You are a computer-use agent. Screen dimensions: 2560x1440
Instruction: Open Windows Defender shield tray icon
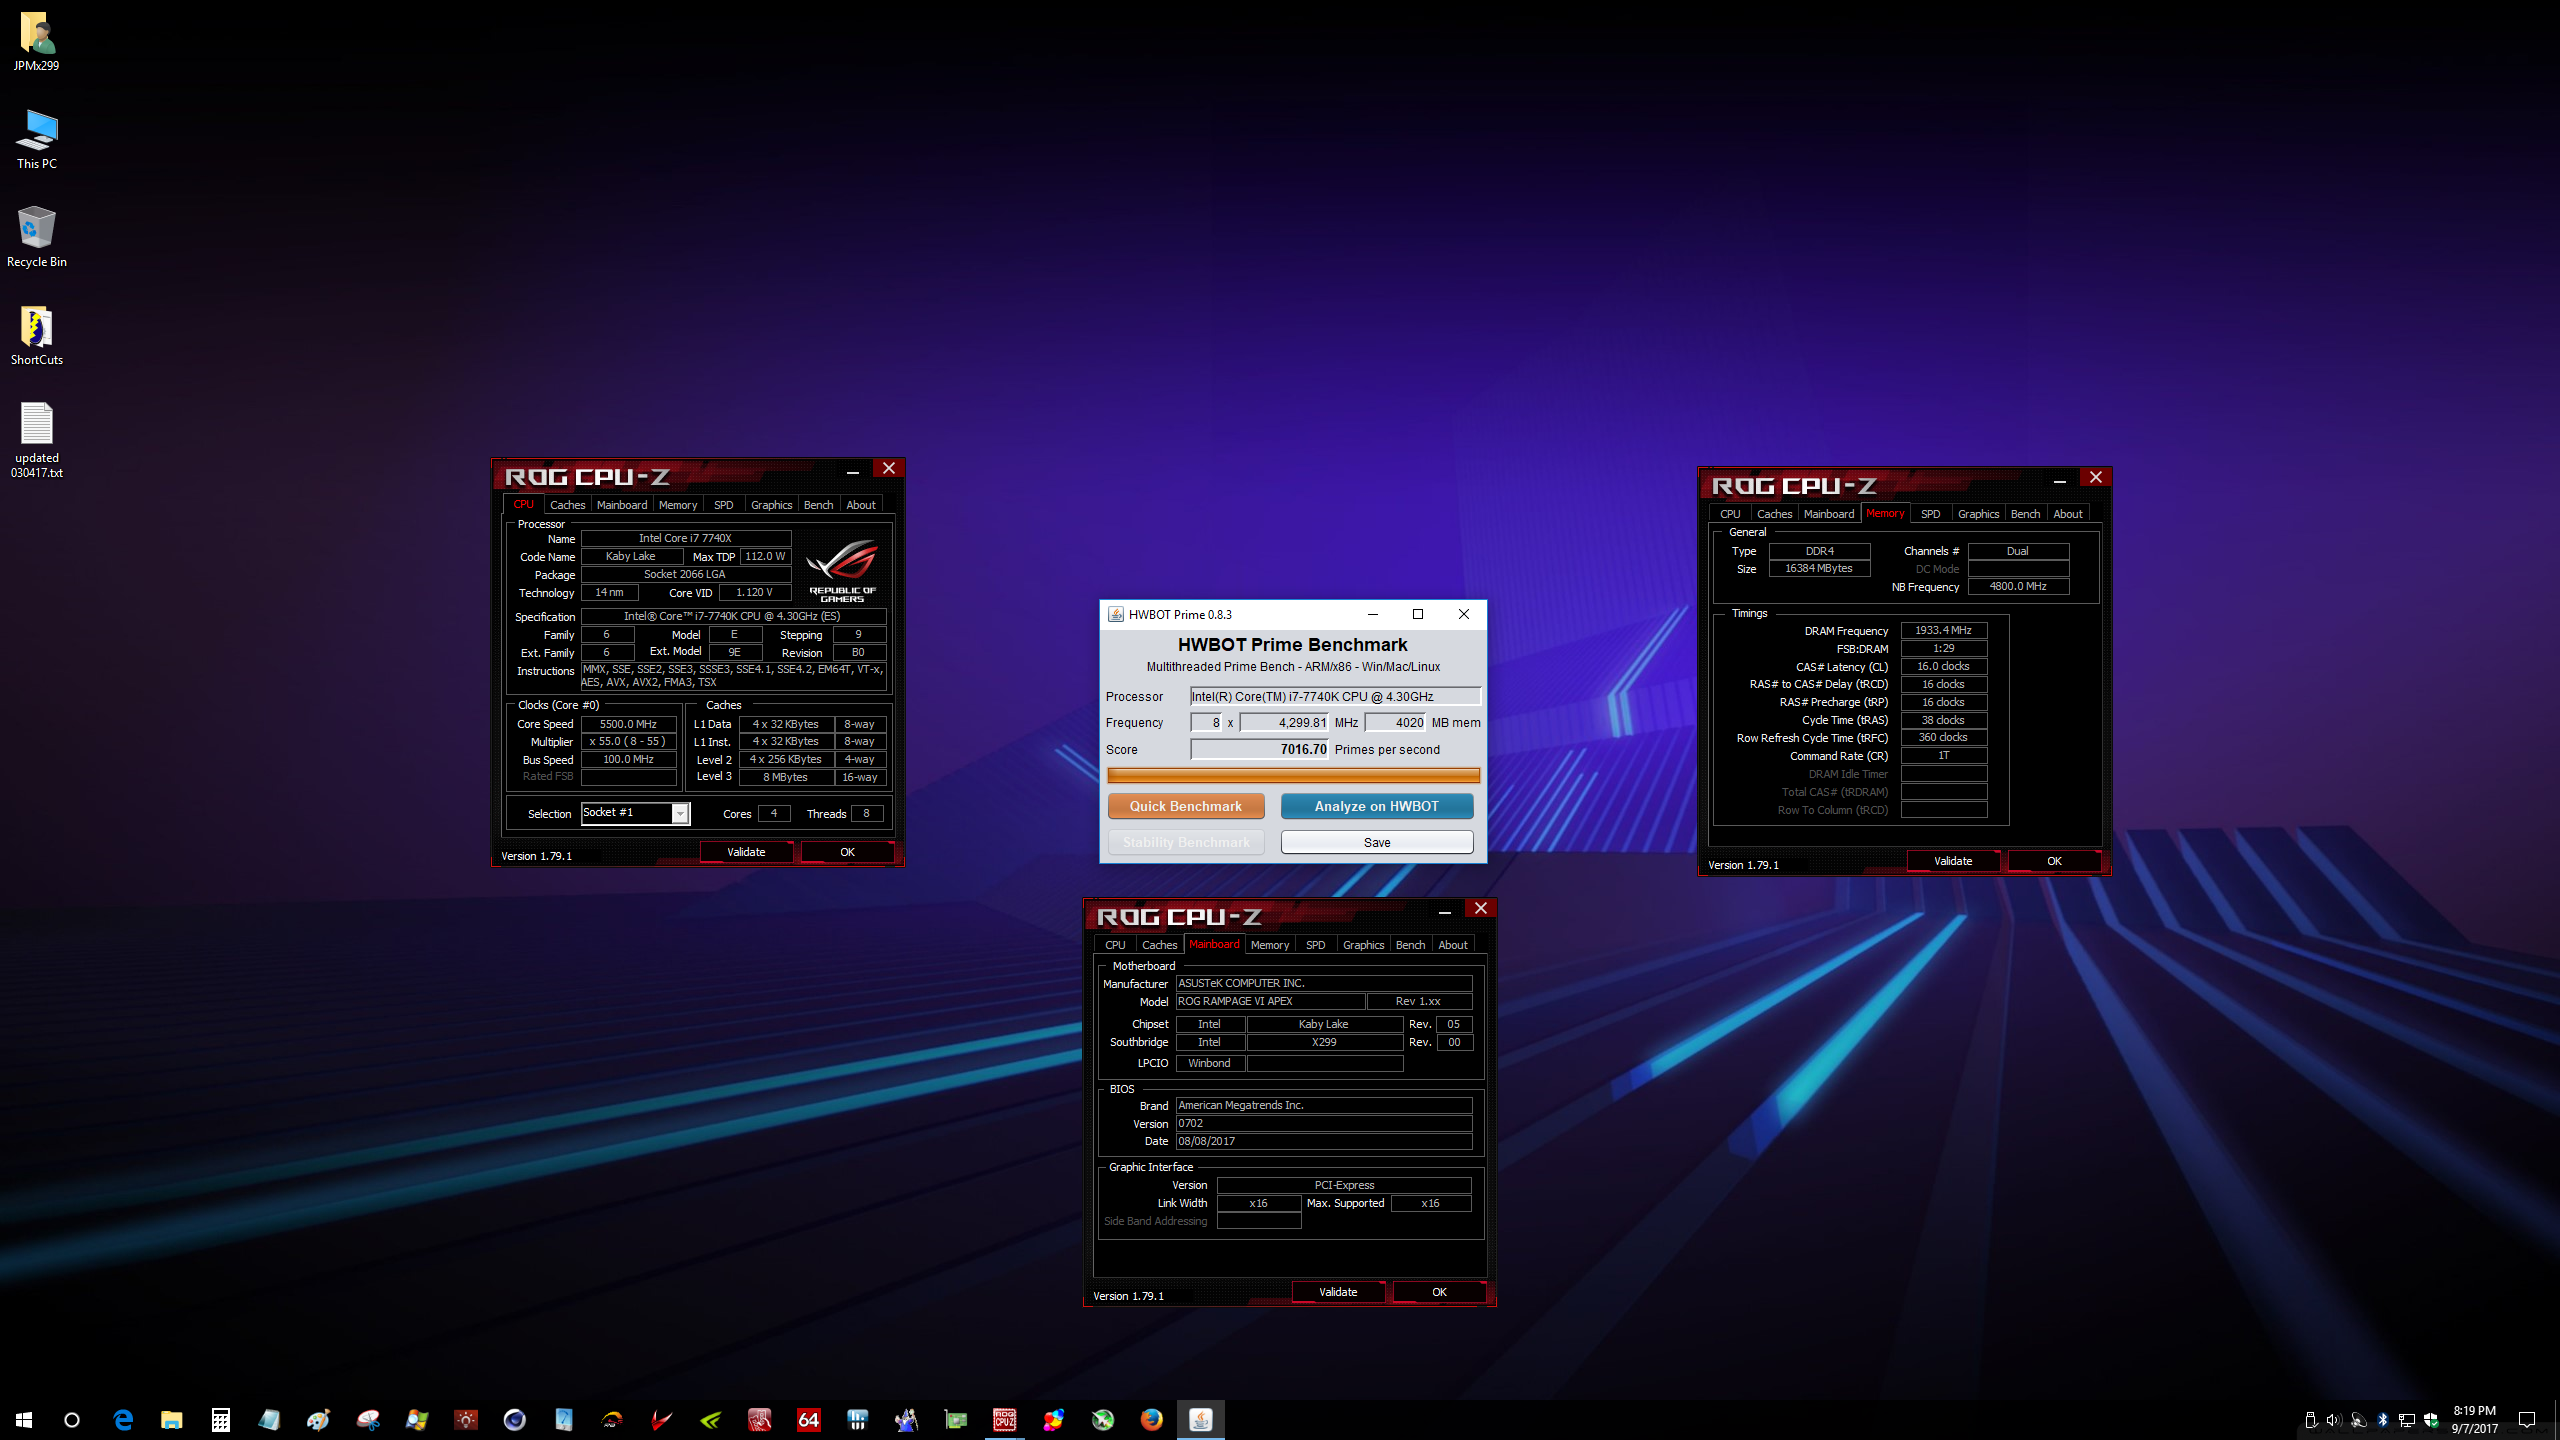pyautogui.click(x=2431, y=1420)
